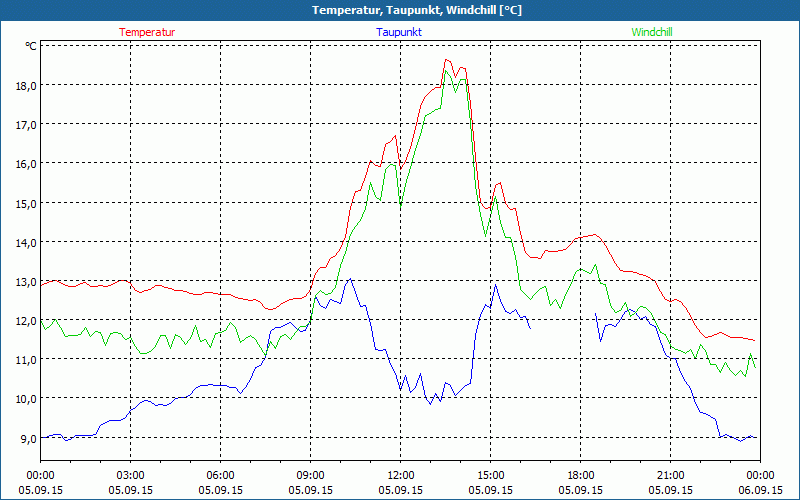
Task: Select the blue 'Taupunkt' legend label
Action: (x=399, y=32)
